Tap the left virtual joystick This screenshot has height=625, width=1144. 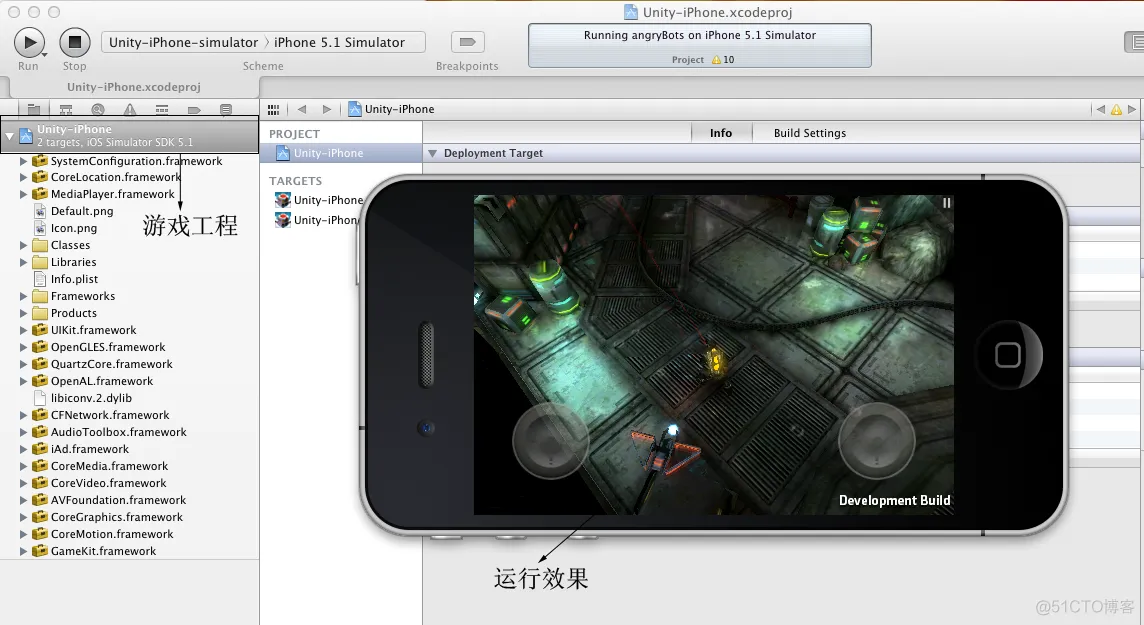point(551,440)
